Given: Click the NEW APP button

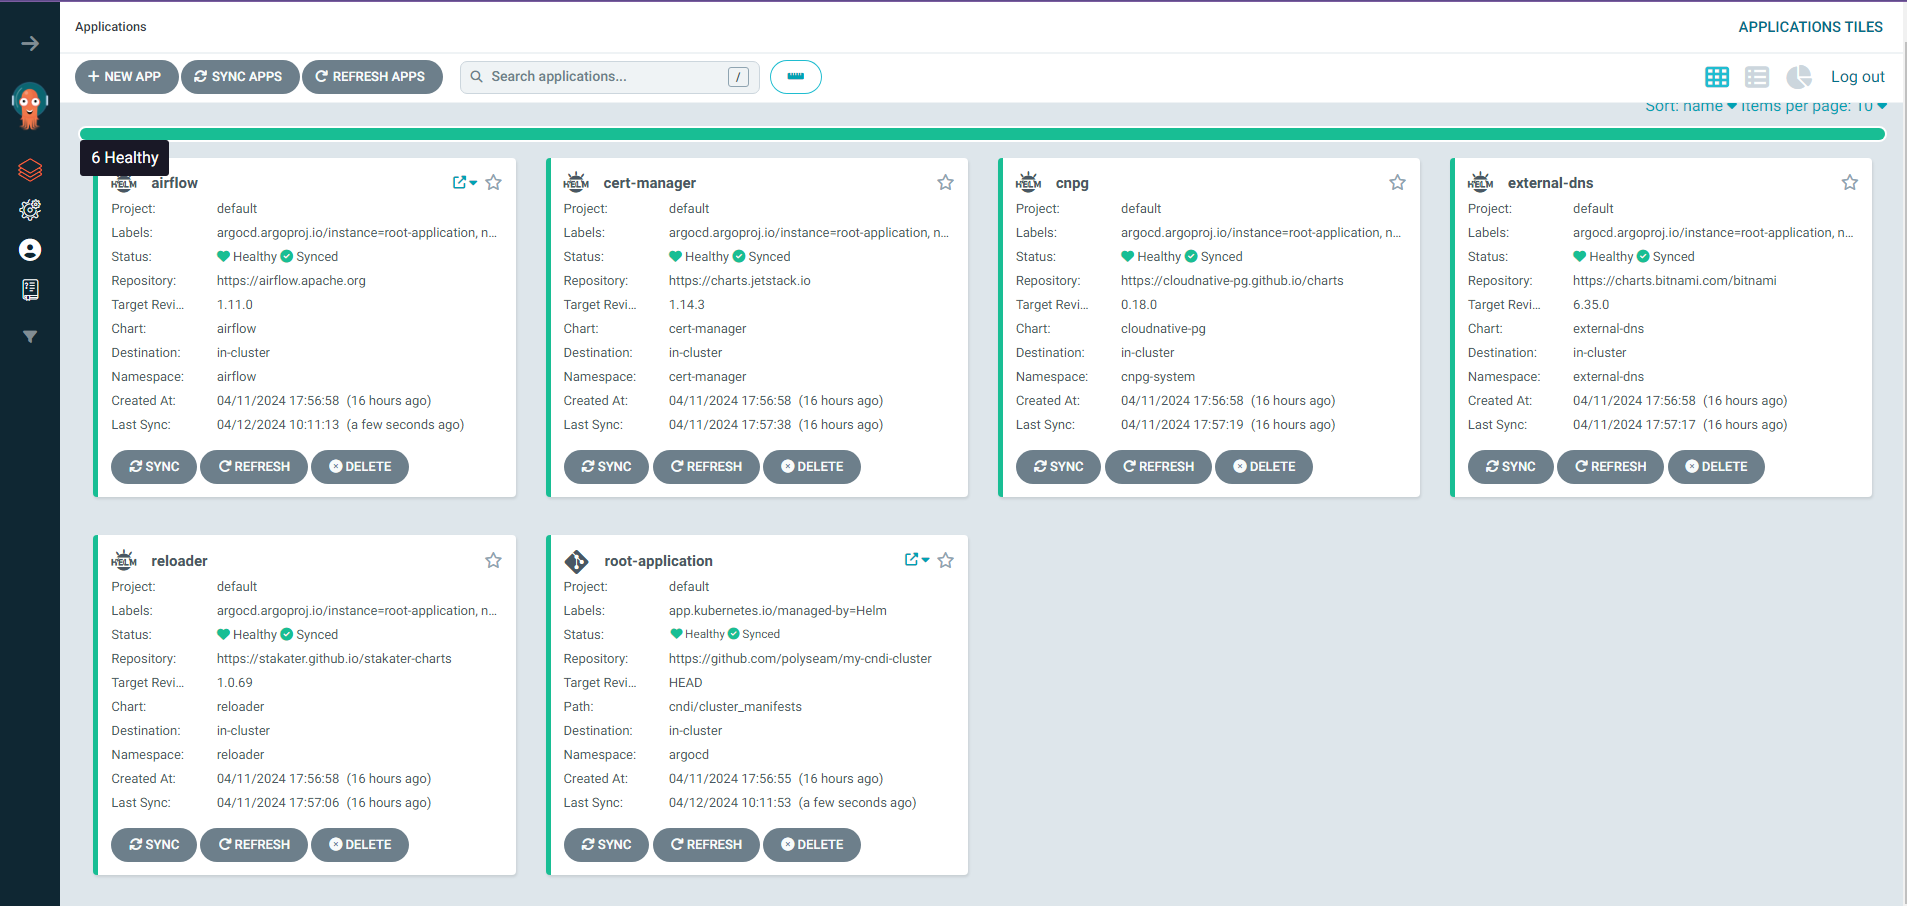Looking at the screenshot, I should pos(126,77).
